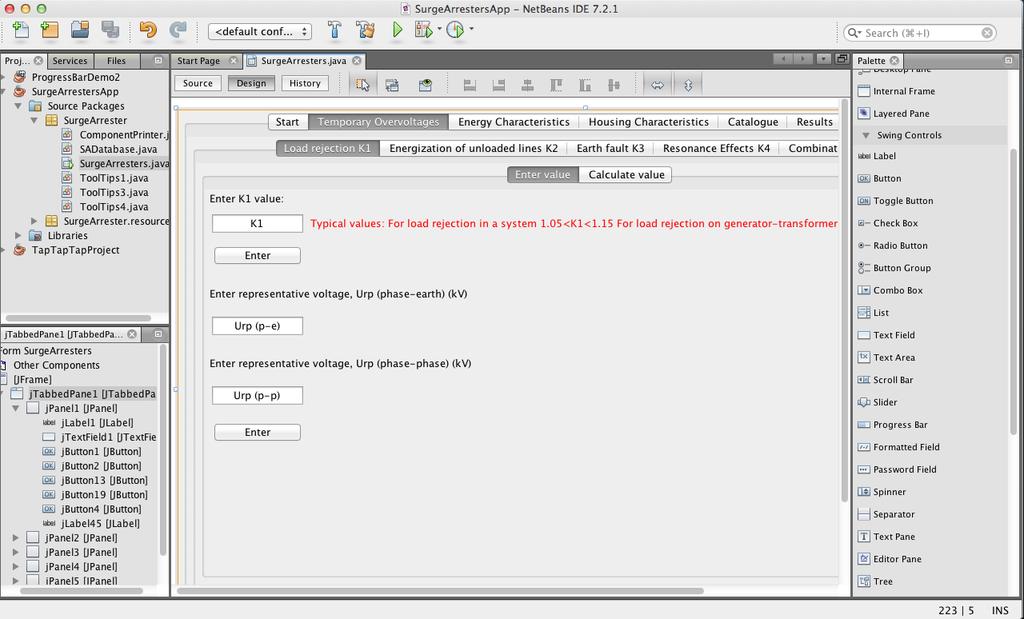The image size is (1024, 619).
Task: Click the designer's horizontal scrollbar
Action: point(440,591)
